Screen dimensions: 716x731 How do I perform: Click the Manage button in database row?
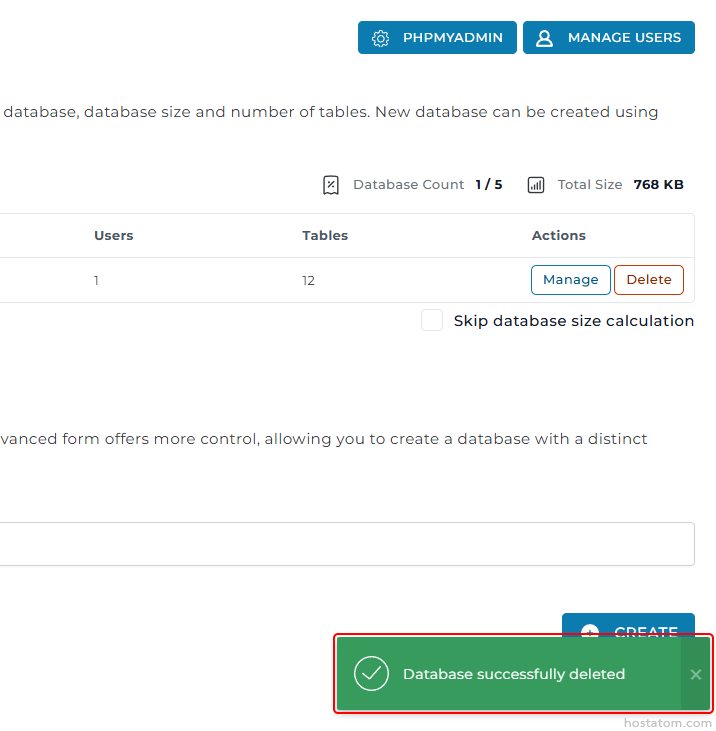click(571, 280)
